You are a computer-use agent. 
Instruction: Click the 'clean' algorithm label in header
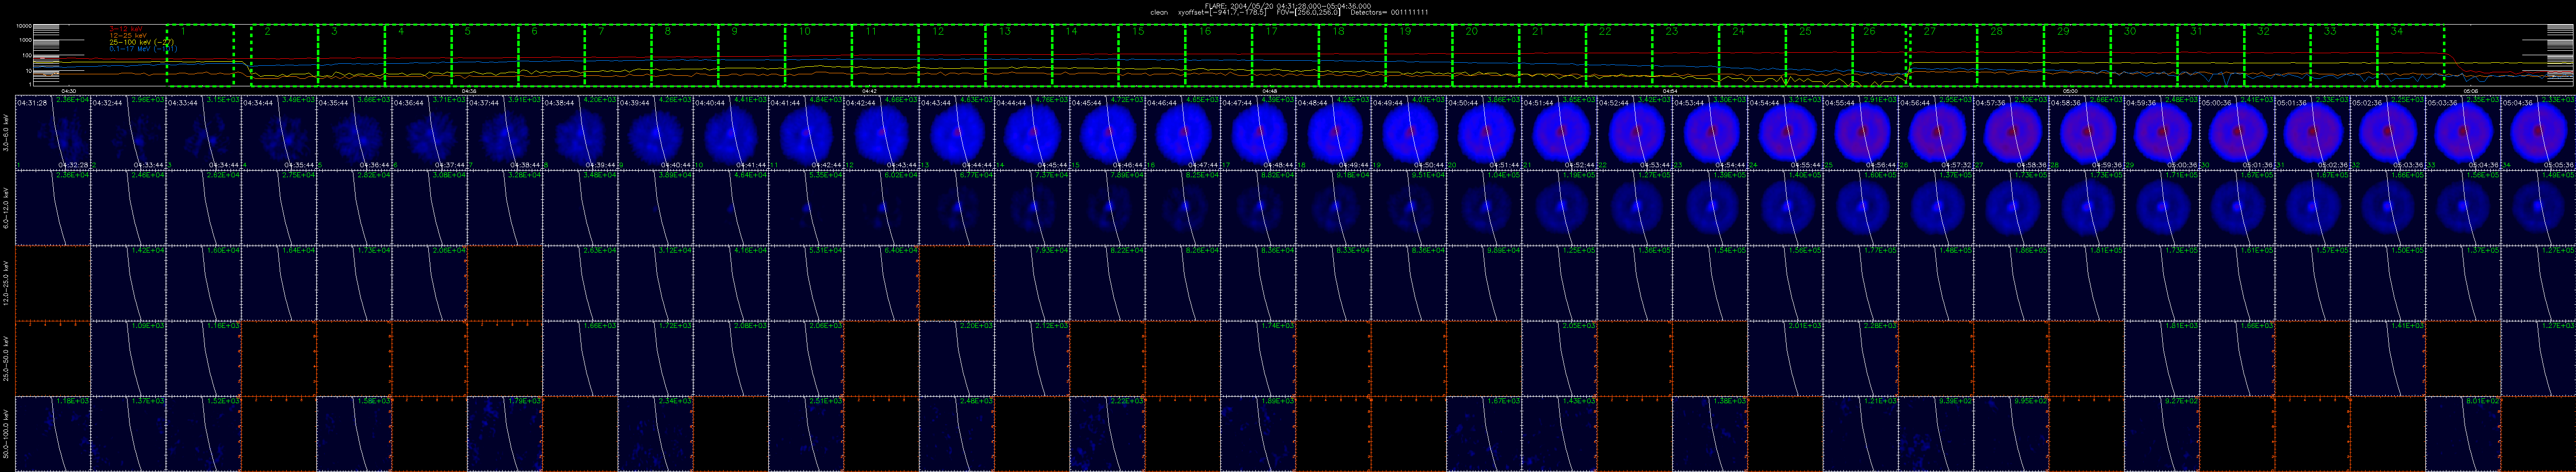point(1159,12)
